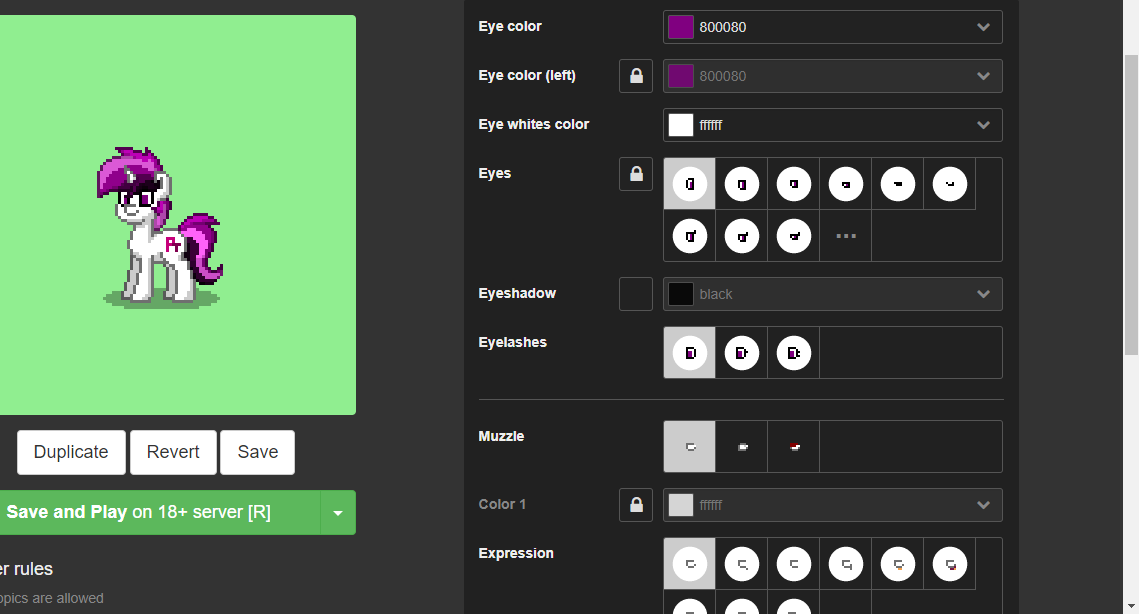This screenshot has width=1139, height=614.
Task: Show more eye options via ellipsis
Action: (846, 236)
